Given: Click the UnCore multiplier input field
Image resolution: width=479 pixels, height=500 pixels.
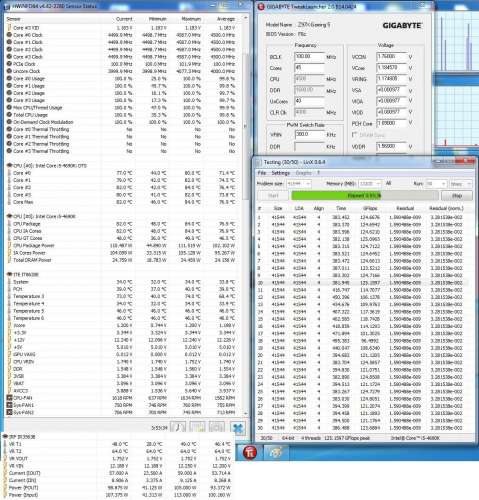Looking at the screenshot, I should tap(309, 101).
